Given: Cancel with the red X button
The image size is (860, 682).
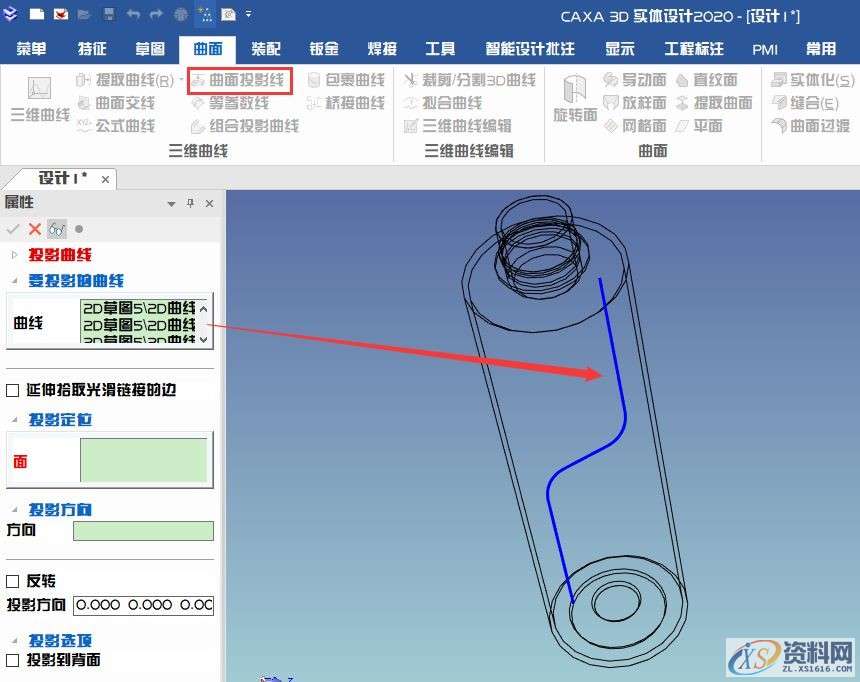Looking at the screenshot, I should coord(33,228).
